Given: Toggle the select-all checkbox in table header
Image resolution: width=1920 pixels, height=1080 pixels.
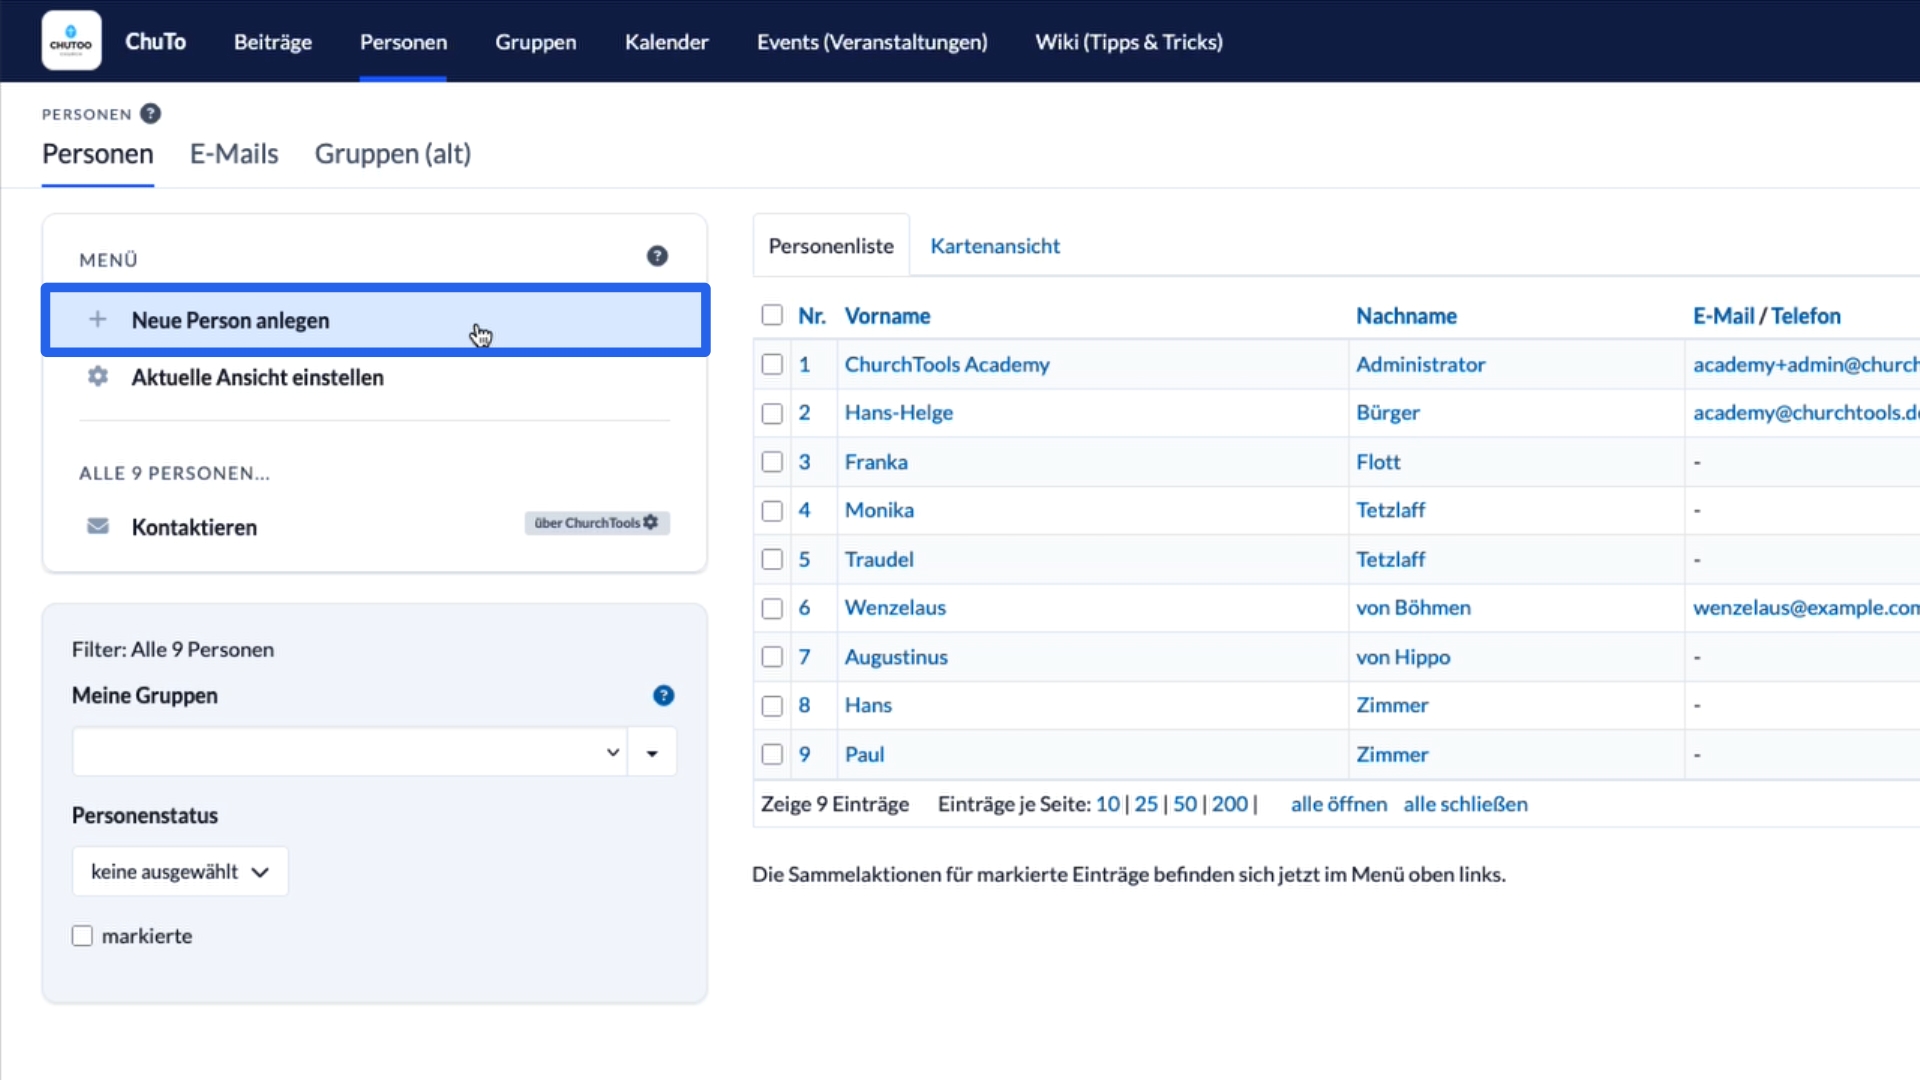Looking at the screenshot, I should point(772,316).
